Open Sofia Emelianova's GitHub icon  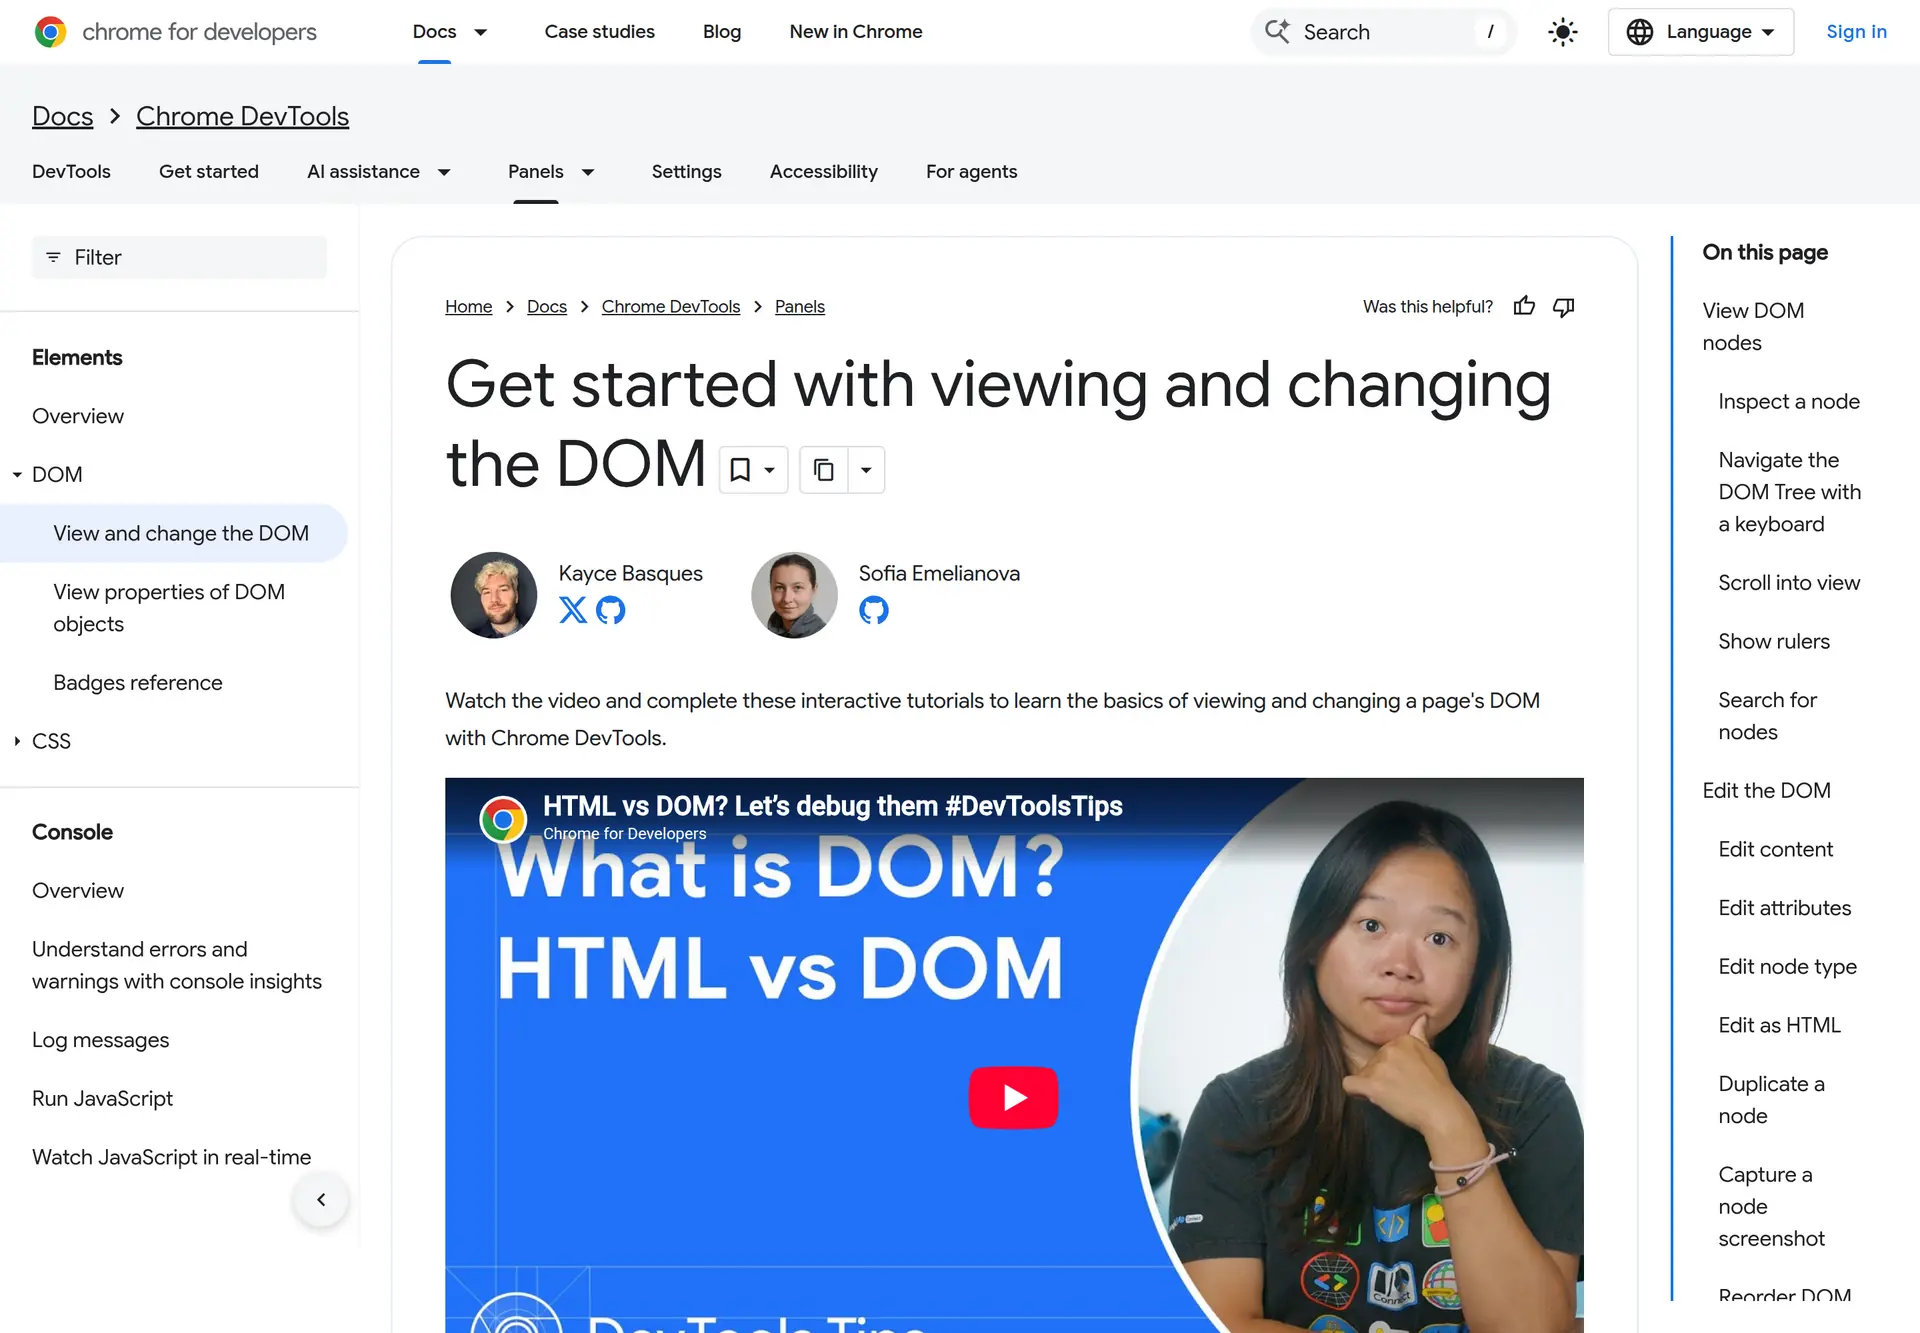pyautogui.click(x=874, y=610)
